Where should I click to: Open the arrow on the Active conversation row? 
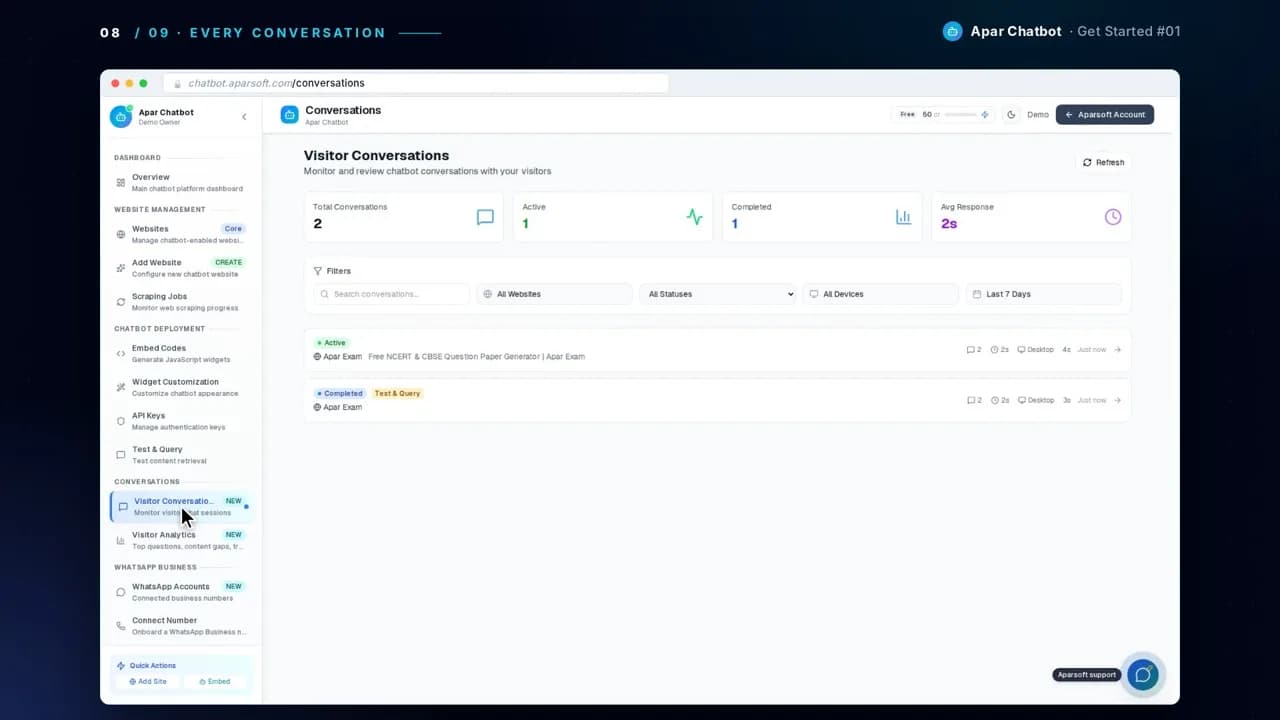1117,350
